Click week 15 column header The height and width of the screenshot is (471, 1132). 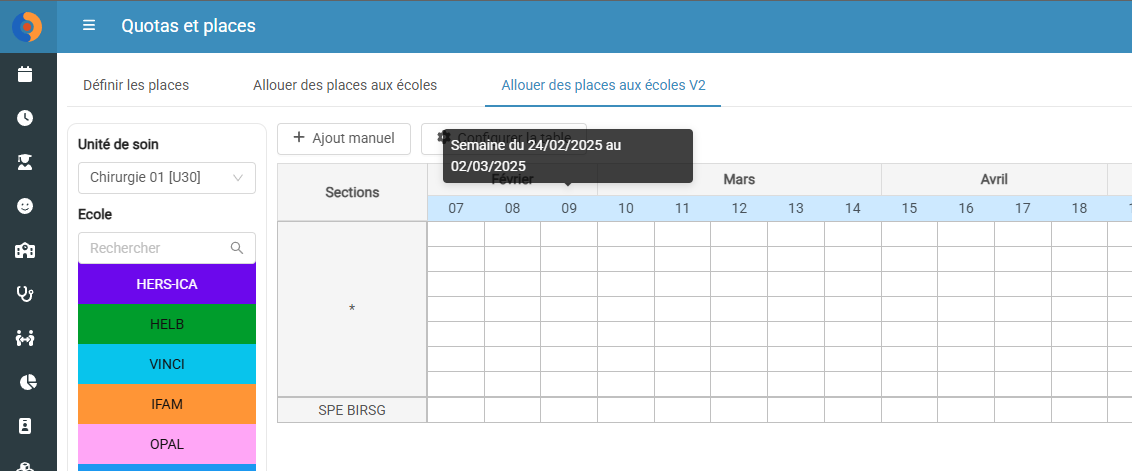click(x=910, y=209)
